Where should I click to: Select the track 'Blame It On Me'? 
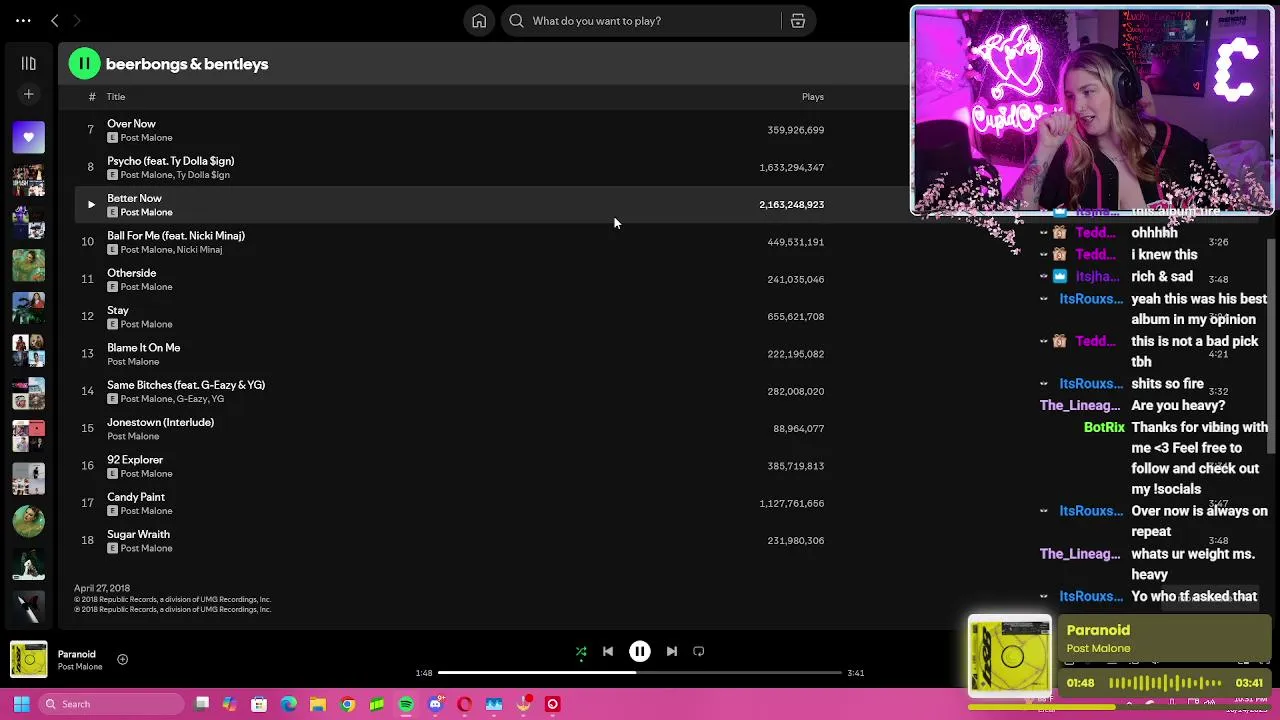pos(143,348)
